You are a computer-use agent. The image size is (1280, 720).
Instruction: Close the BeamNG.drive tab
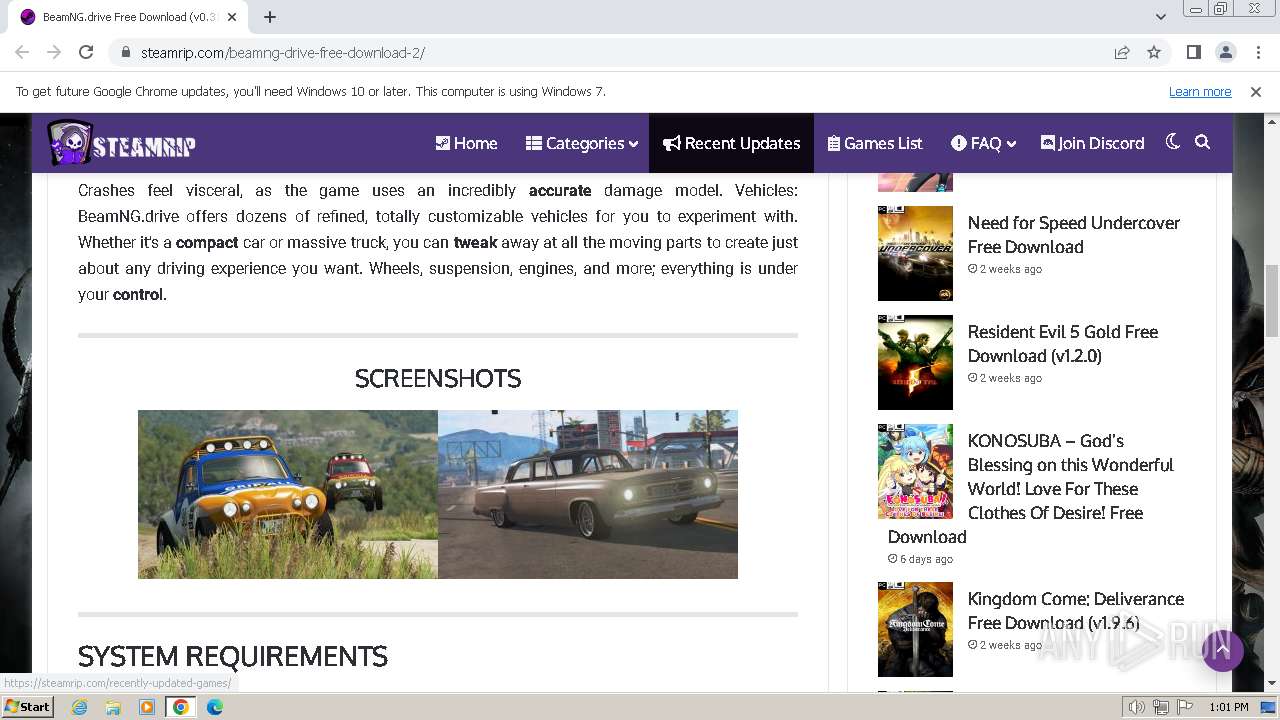click(x=233, y=17)
